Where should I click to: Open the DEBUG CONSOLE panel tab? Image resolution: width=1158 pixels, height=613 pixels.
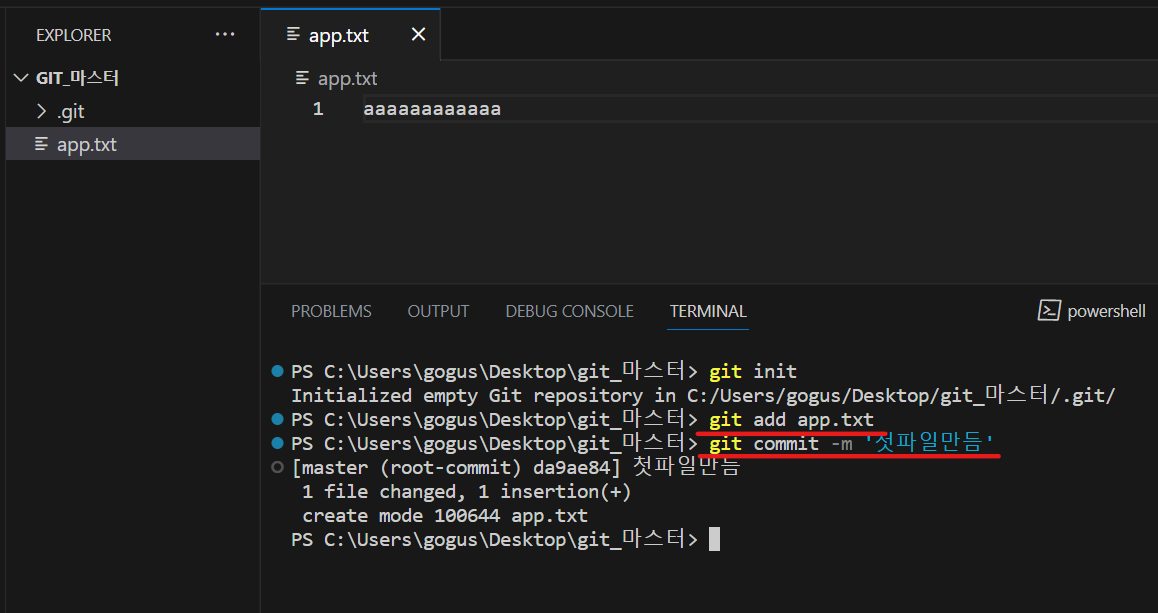click(x=569, y=311)
